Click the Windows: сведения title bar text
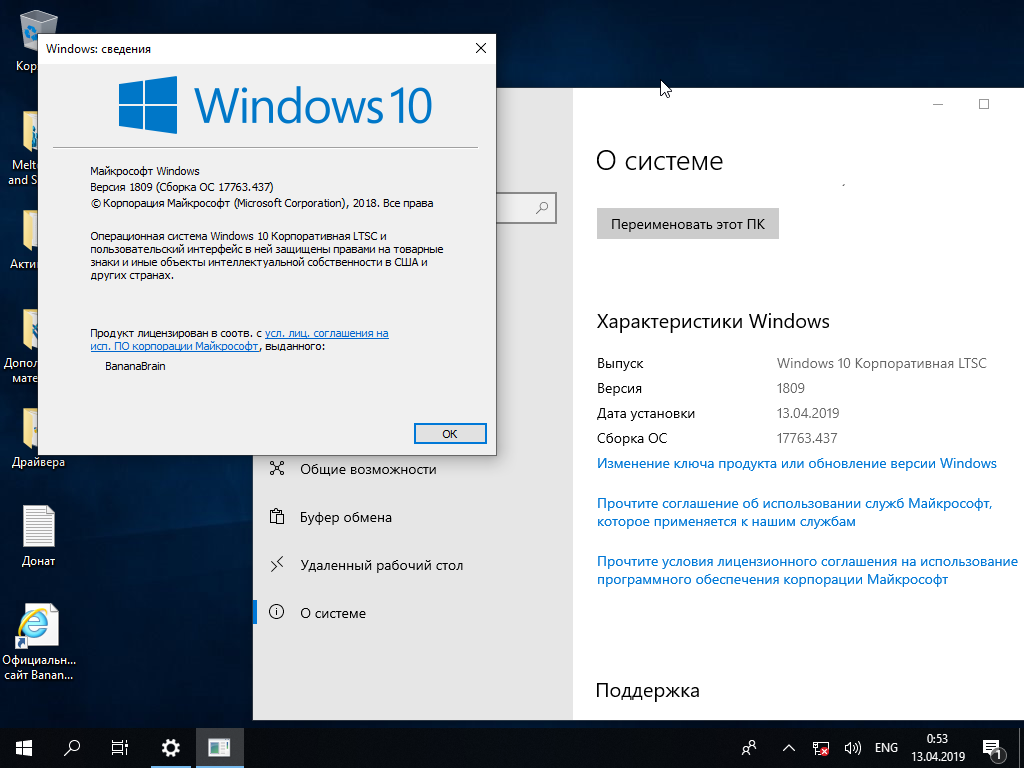This screenshot has height=768, width=1024. (x=99, y=49)
